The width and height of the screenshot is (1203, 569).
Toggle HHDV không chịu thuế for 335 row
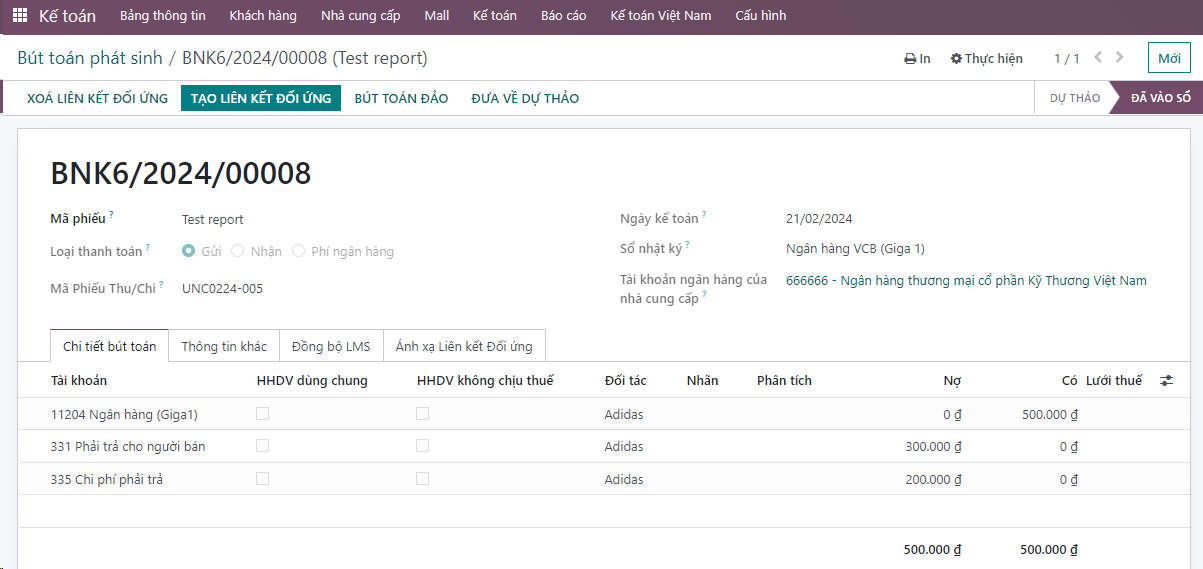[423, 479]
